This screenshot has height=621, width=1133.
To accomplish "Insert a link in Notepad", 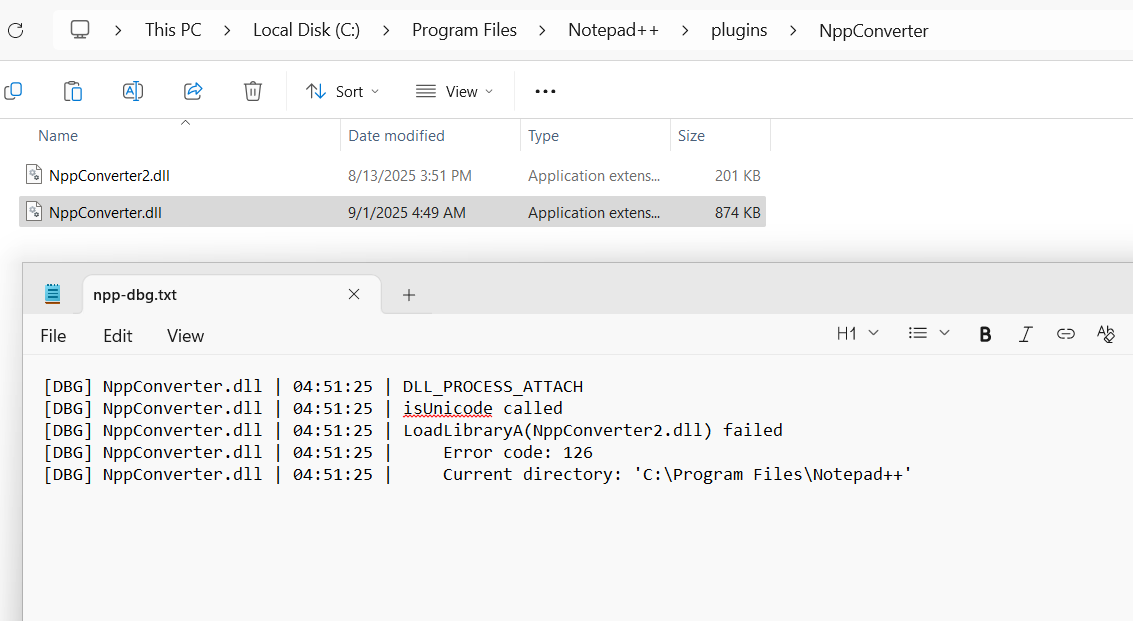I will click(x=1066, y=334).
